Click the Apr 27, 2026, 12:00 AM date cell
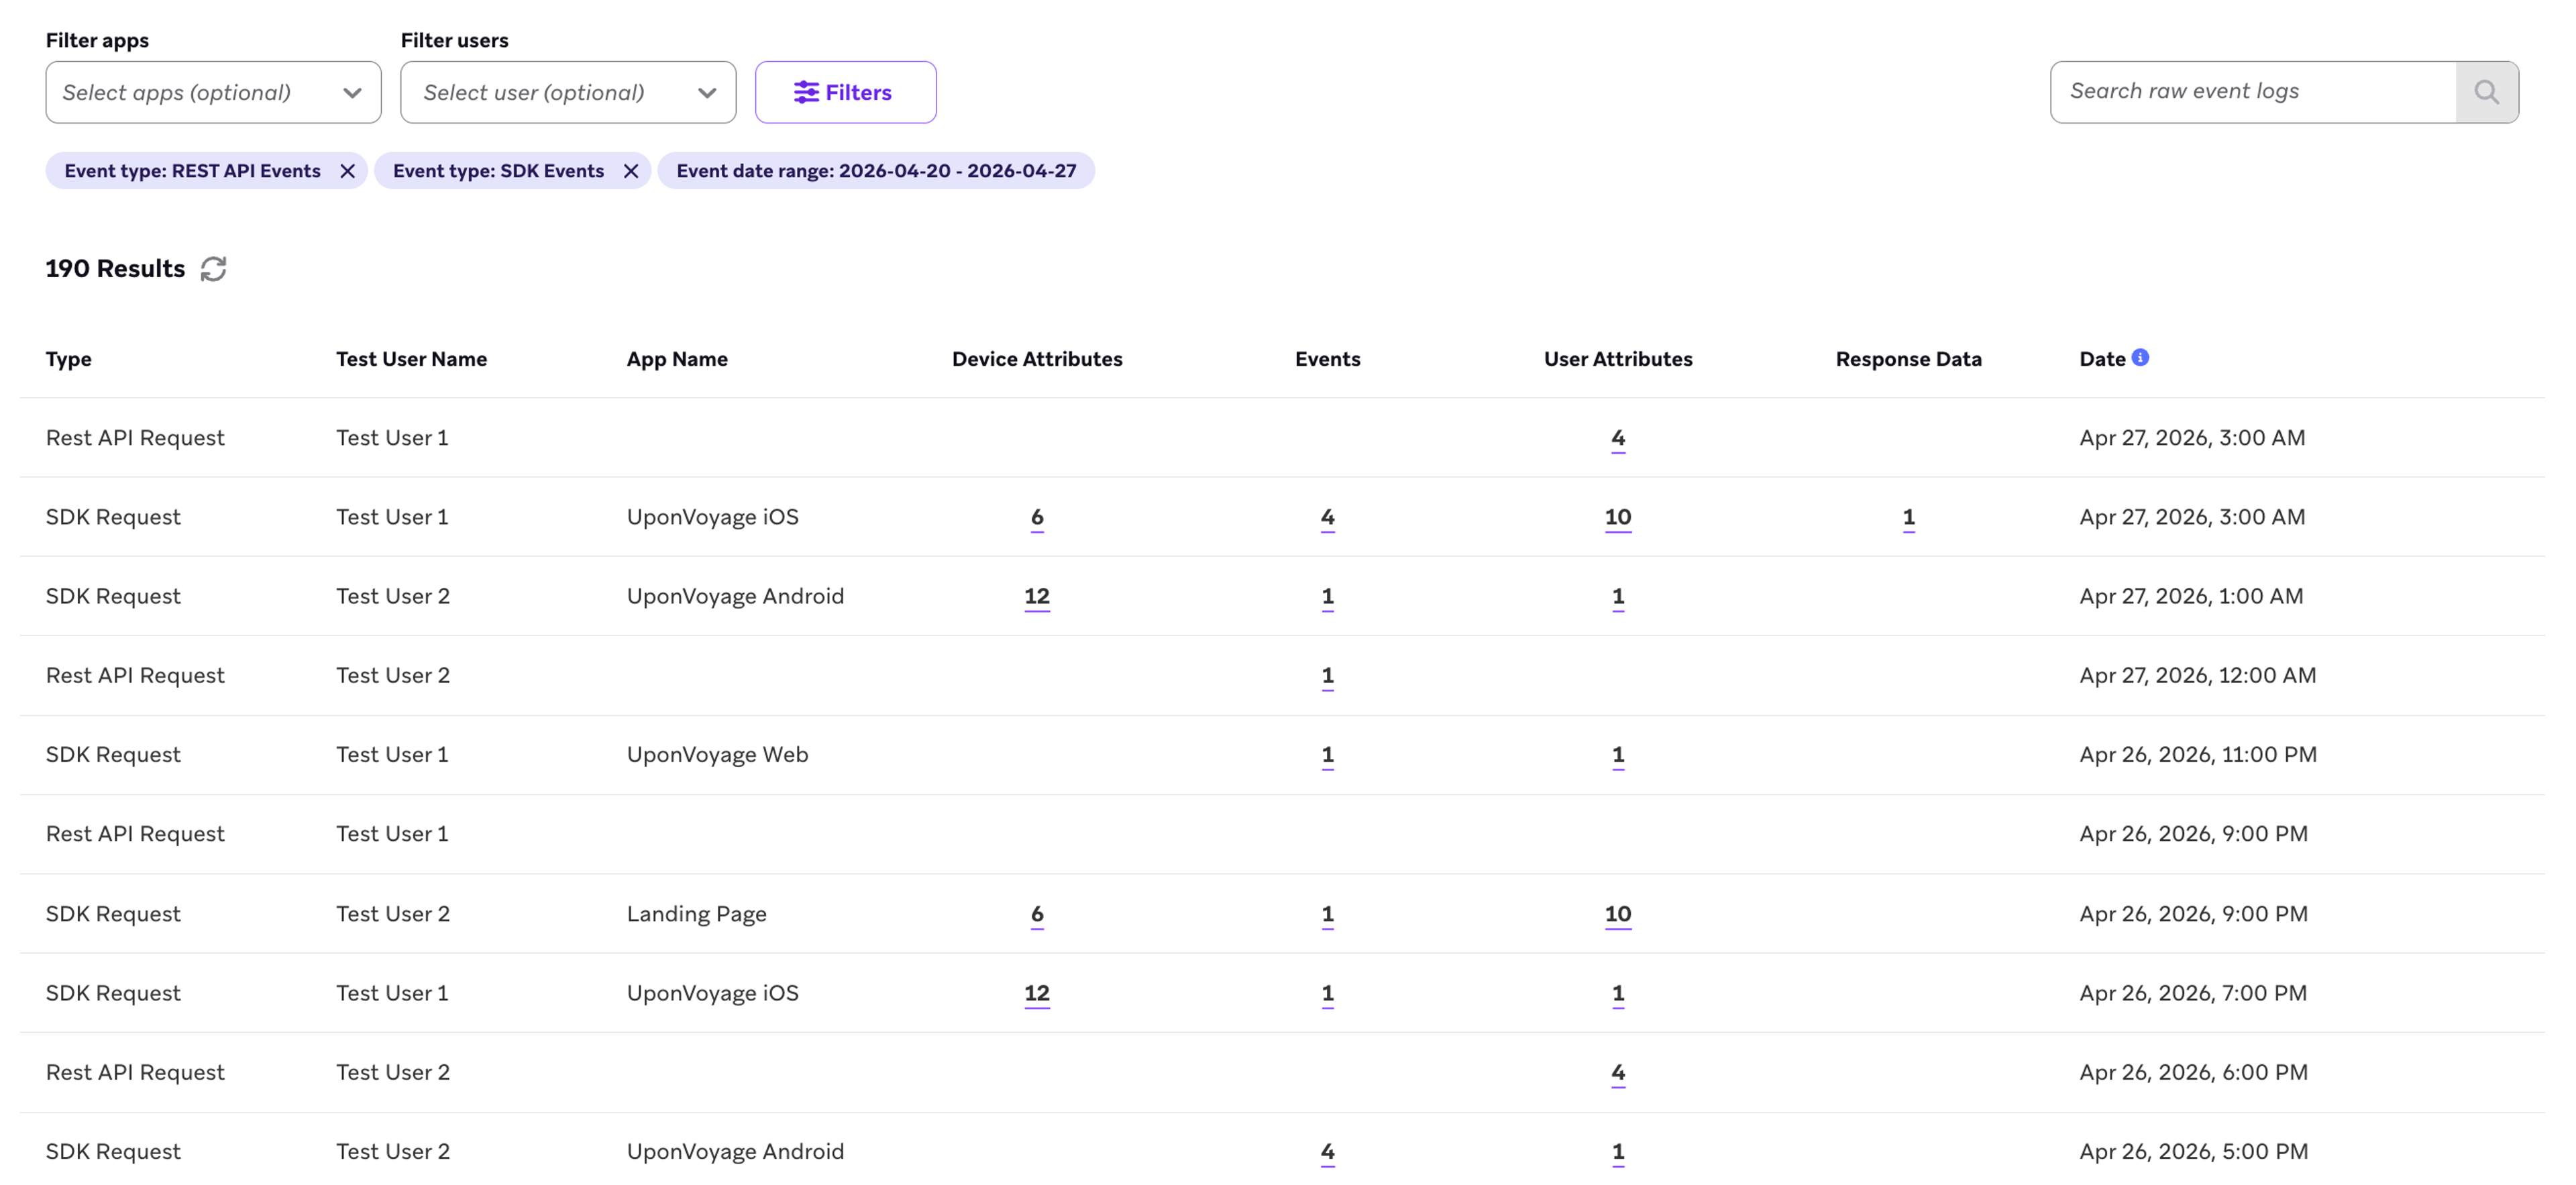This screenshot has height=1185, width=2576. 2198,675
